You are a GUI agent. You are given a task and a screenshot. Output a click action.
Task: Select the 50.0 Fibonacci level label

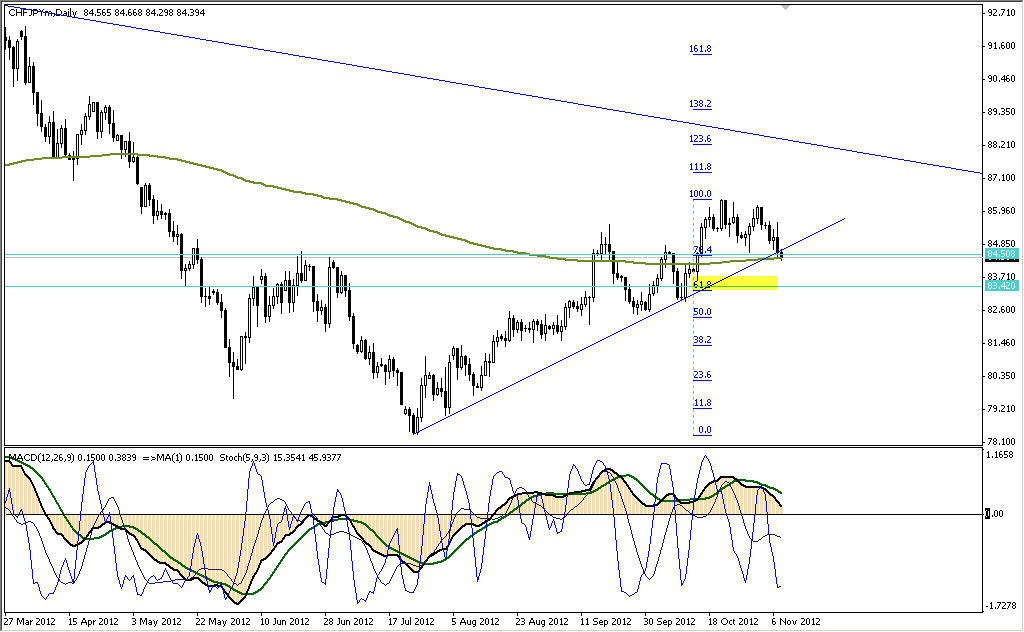coord(703,312)
